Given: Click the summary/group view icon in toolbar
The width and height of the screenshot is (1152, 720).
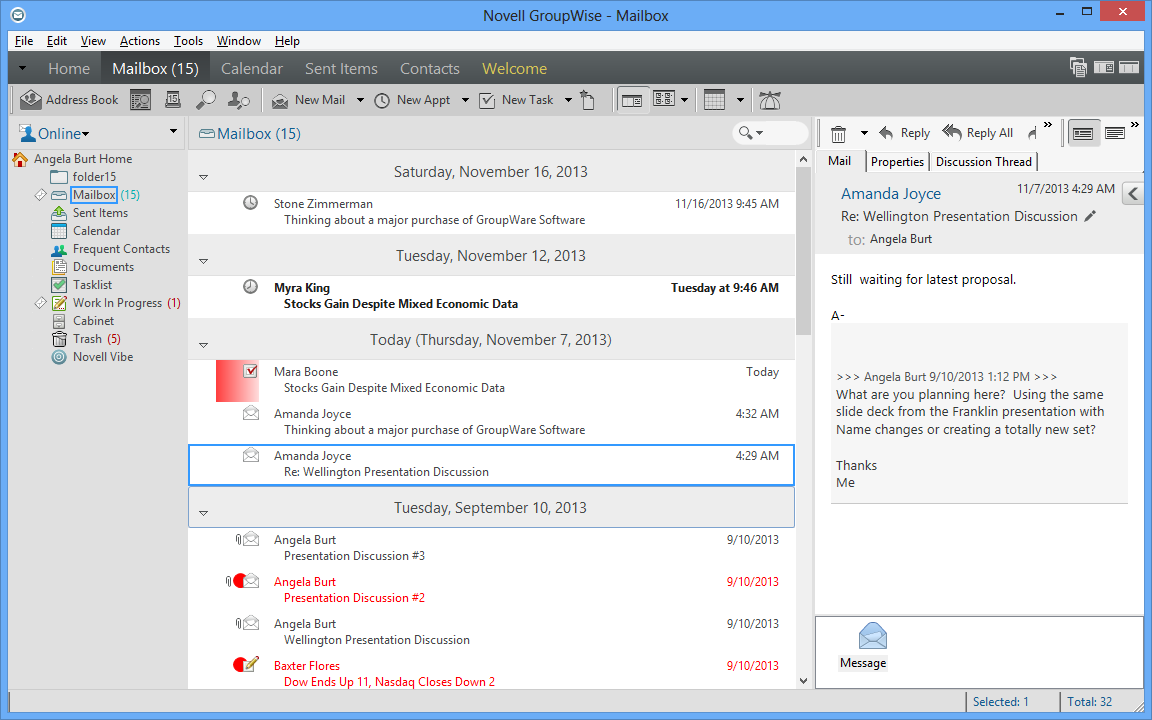Looking at the screenshot, I should click(664, 99).
